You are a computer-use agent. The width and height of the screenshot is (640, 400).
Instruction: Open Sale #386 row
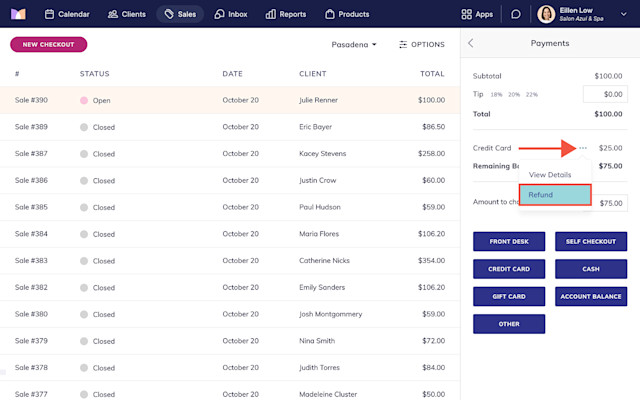point(230,180)
